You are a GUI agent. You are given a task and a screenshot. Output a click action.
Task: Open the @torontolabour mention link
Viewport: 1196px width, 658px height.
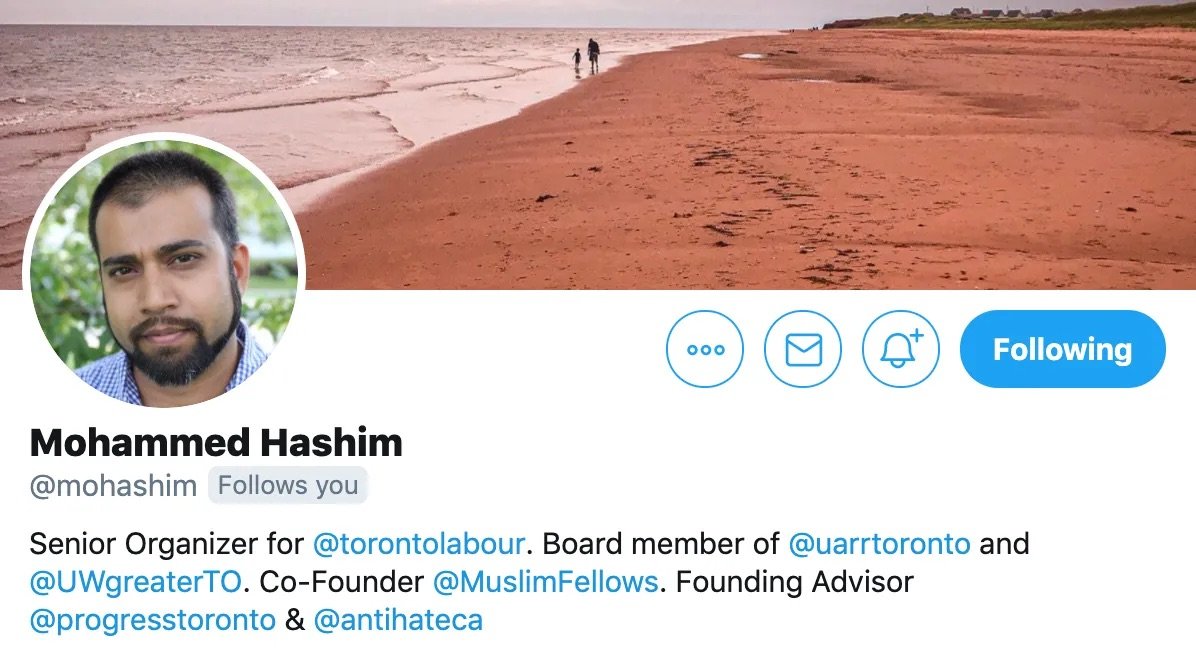(x=419, y=544)
